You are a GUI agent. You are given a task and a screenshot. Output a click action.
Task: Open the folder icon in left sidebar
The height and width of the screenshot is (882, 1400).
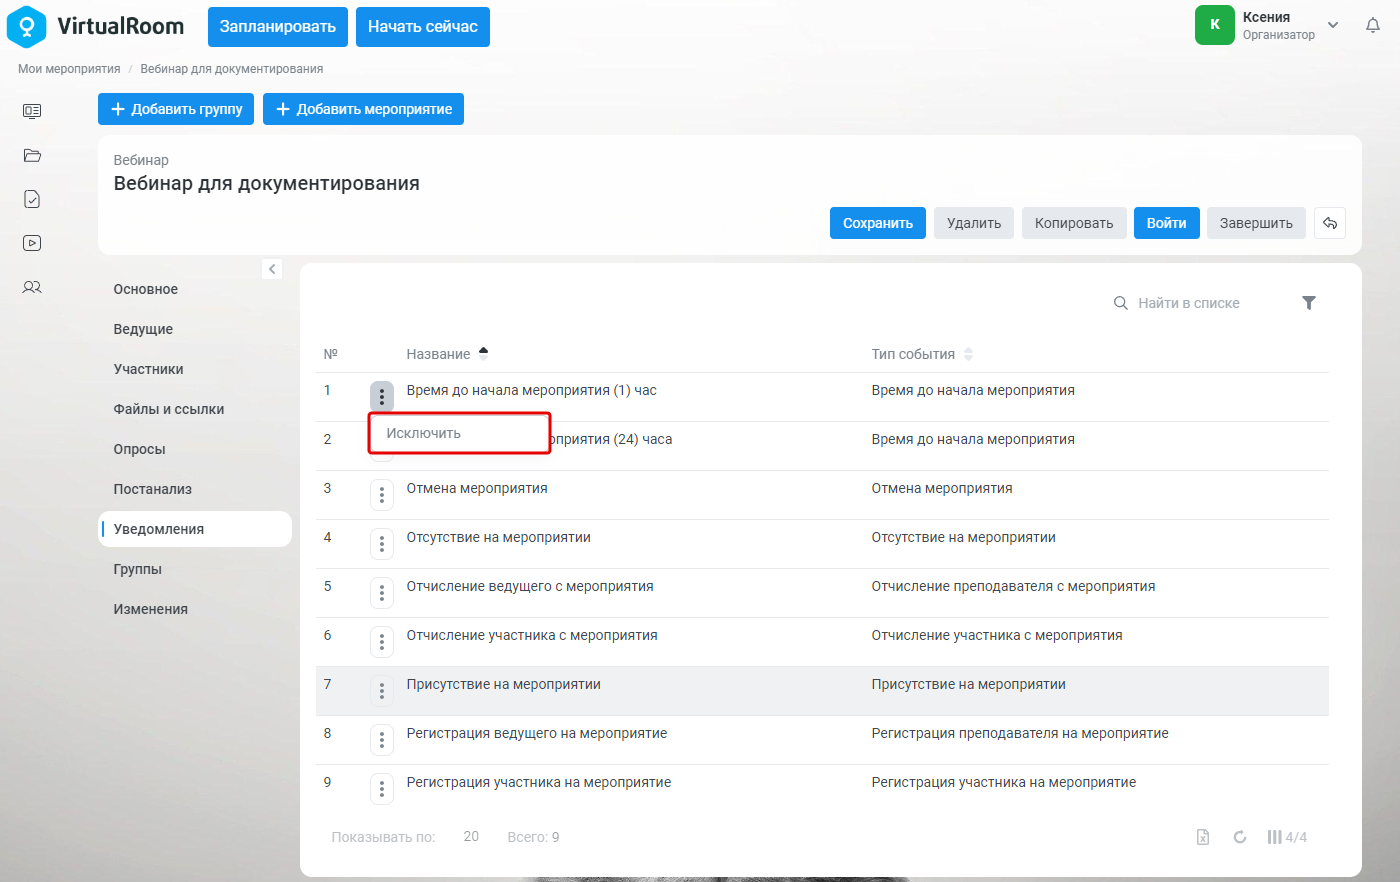32,155
